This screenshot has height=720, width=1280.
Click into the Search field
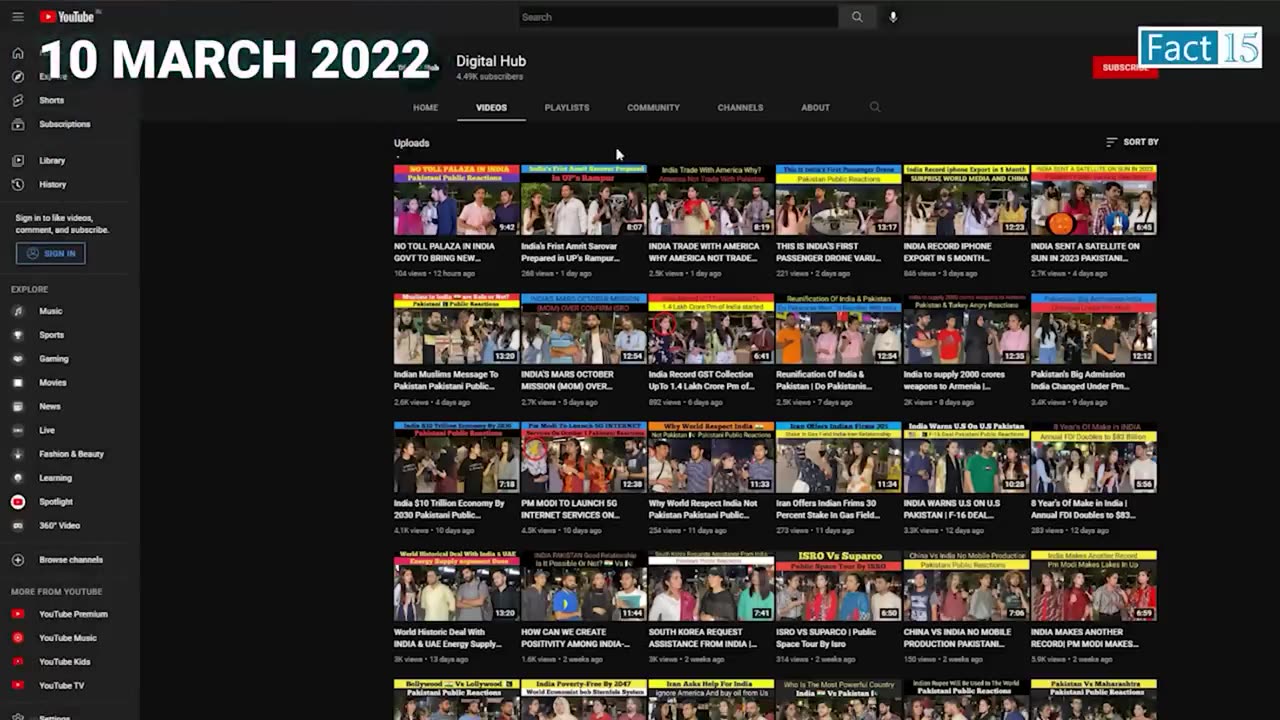(x=679, y=17)
